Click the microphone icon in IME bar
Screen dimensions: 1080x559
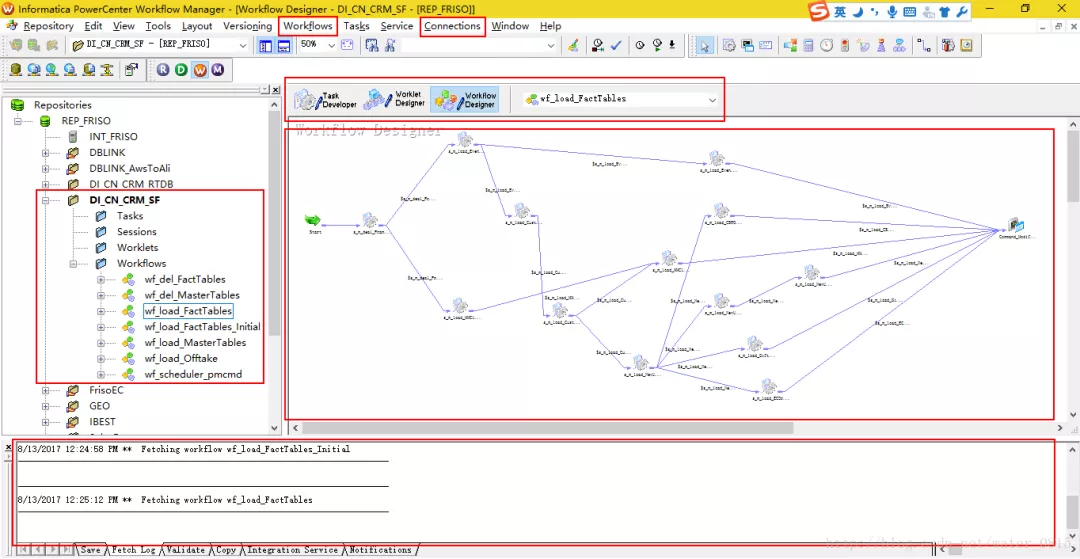(x=892, y=12)
